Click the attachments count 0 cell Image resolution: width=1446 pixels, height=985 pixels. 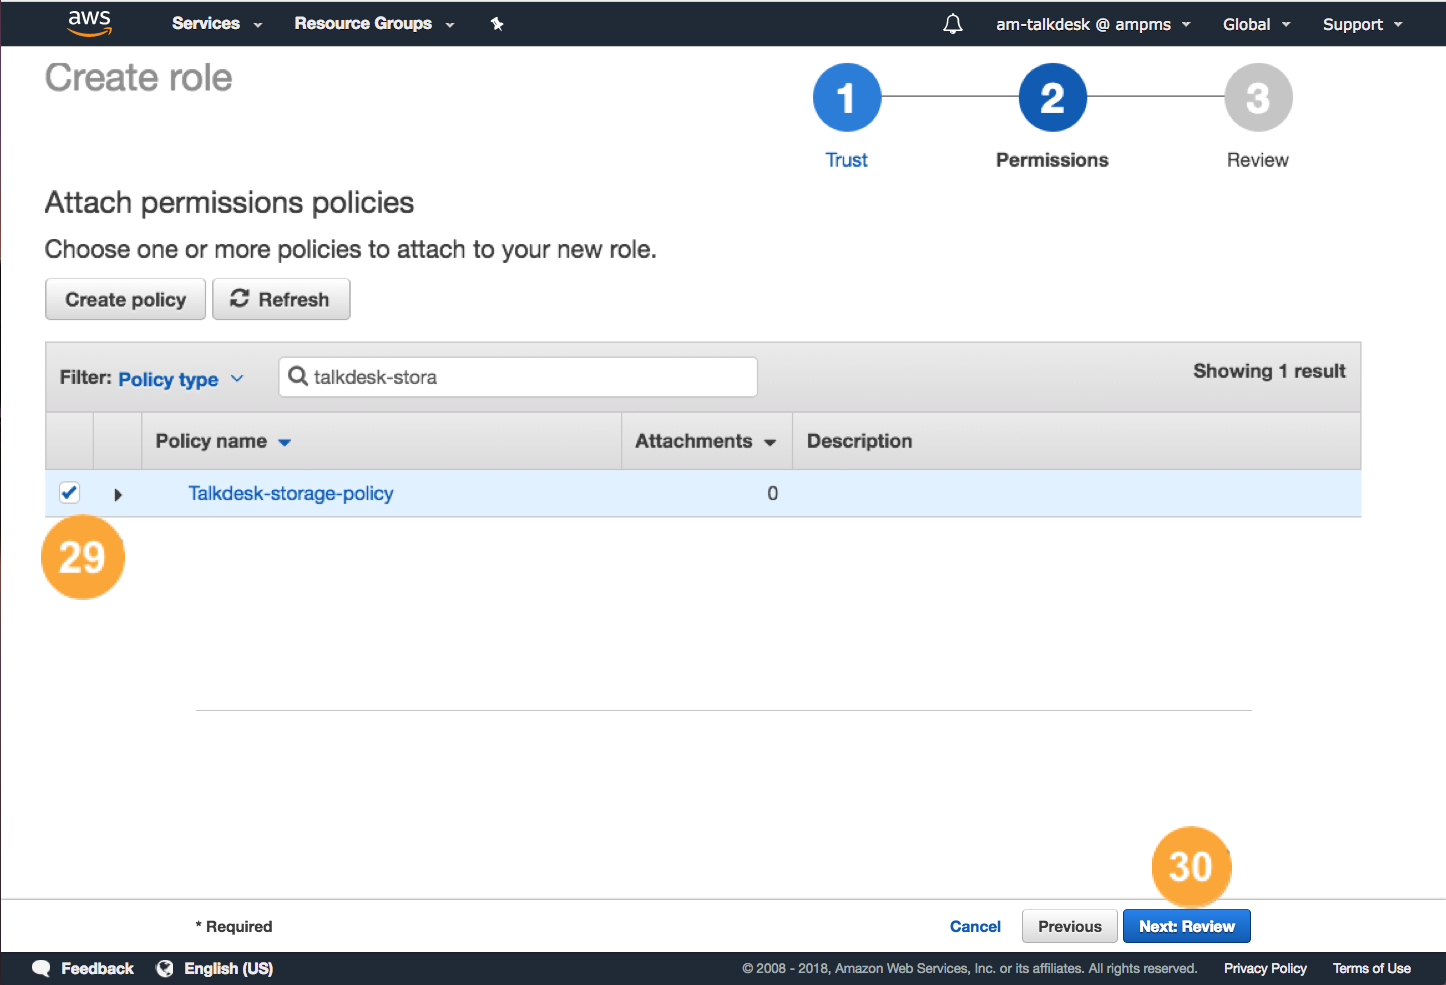(772, 493)
